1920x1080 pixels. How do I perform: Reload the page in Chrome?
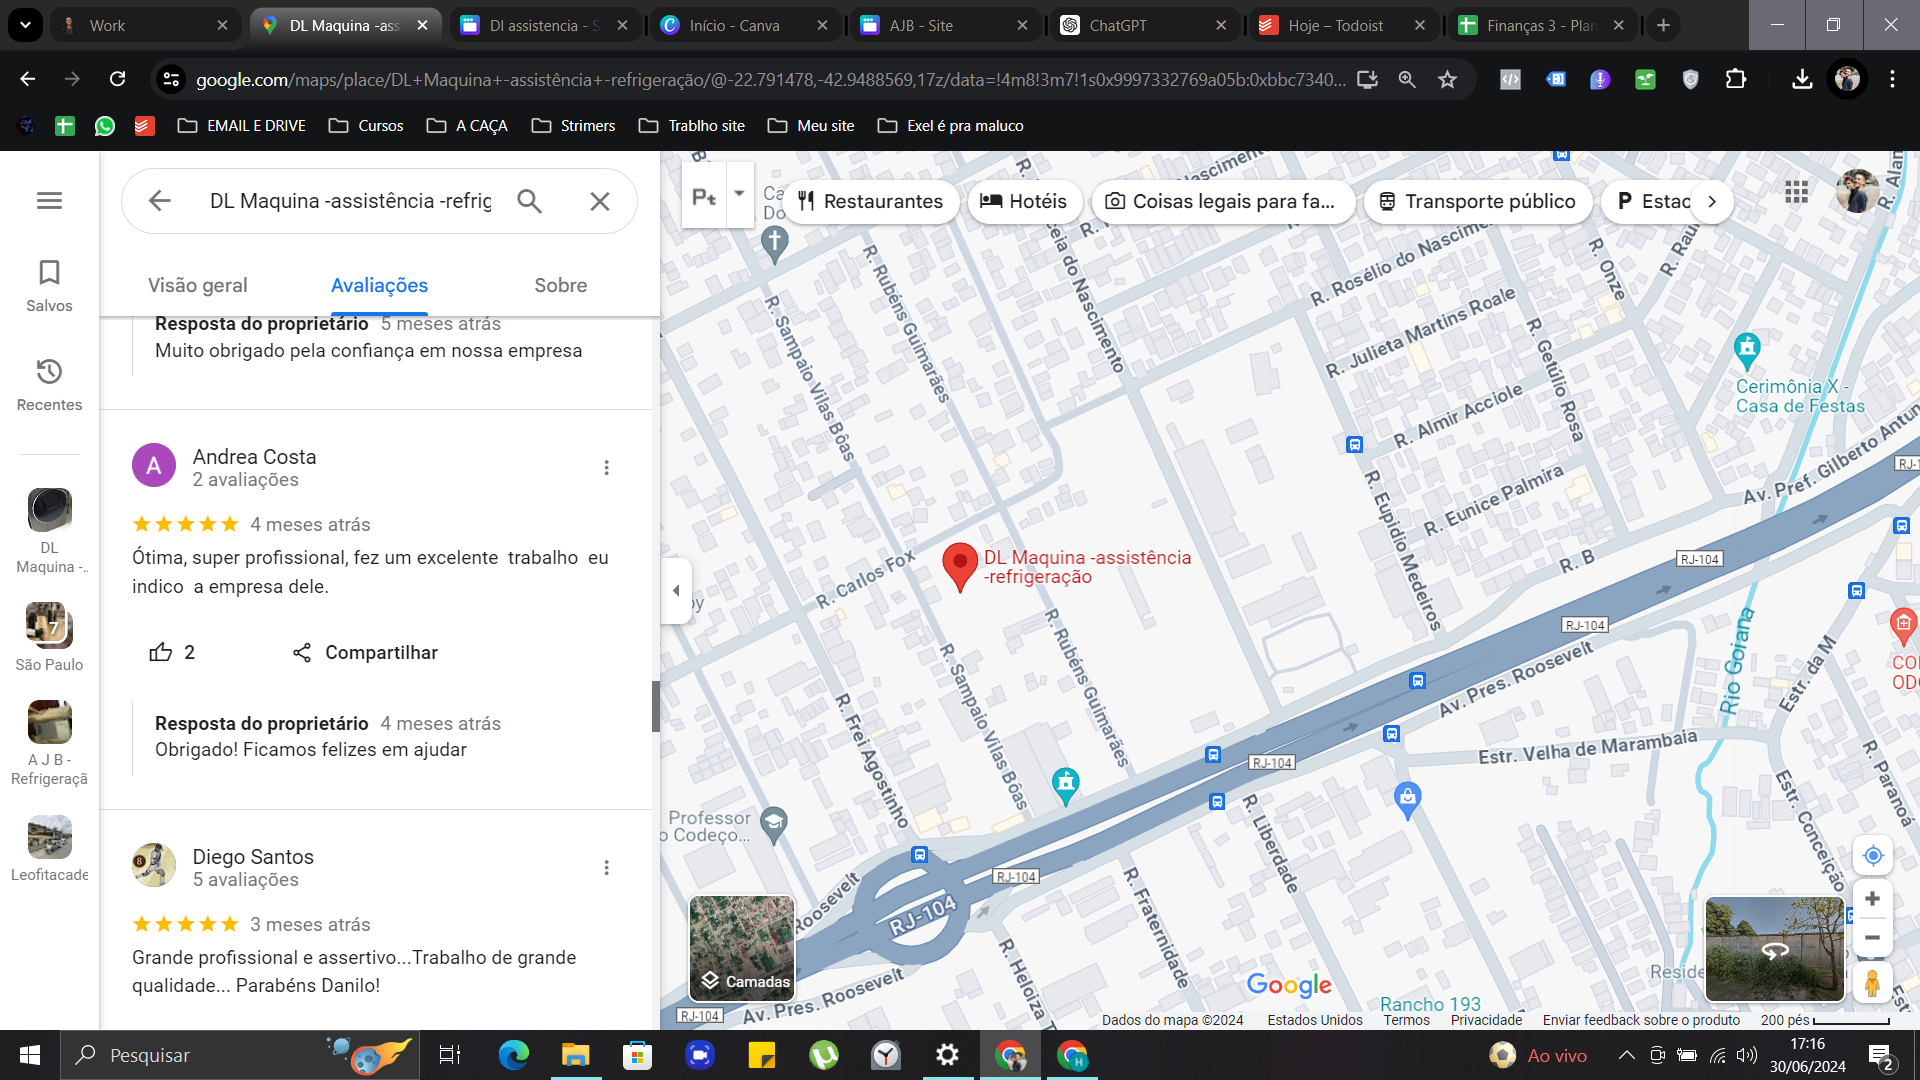point(117,79)
